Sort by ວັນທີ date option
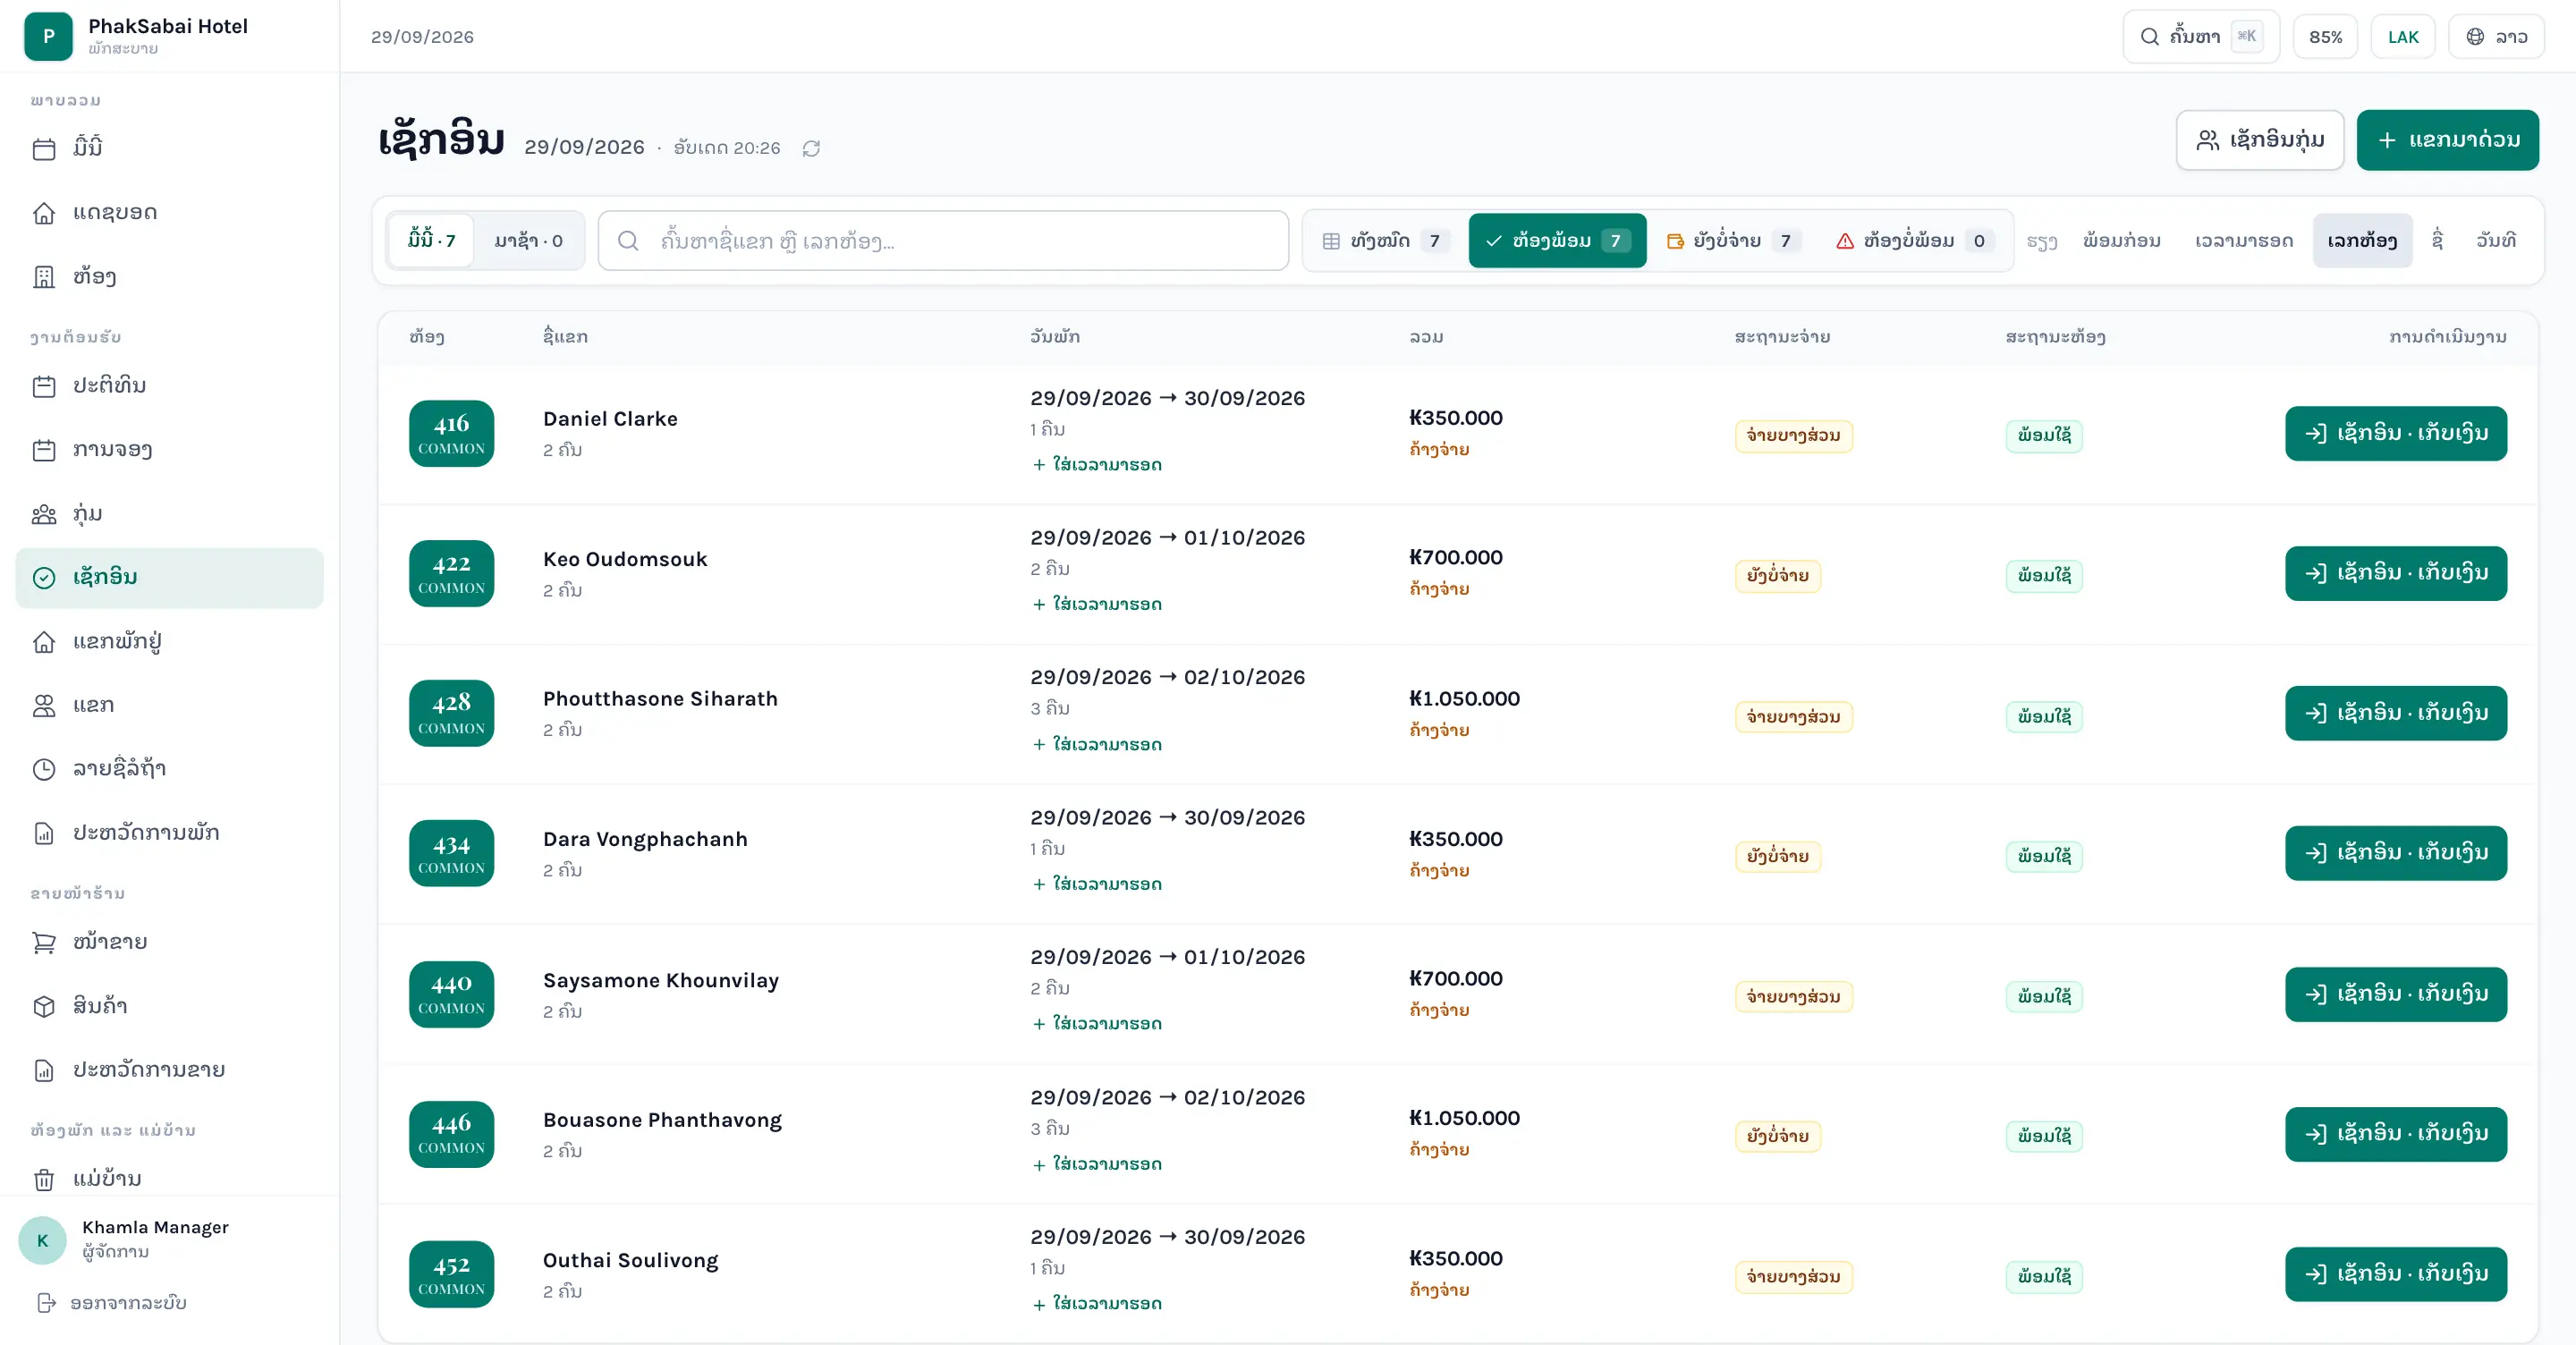This screenshot has height=1345, width=2576. click(x=2496, y=240)
